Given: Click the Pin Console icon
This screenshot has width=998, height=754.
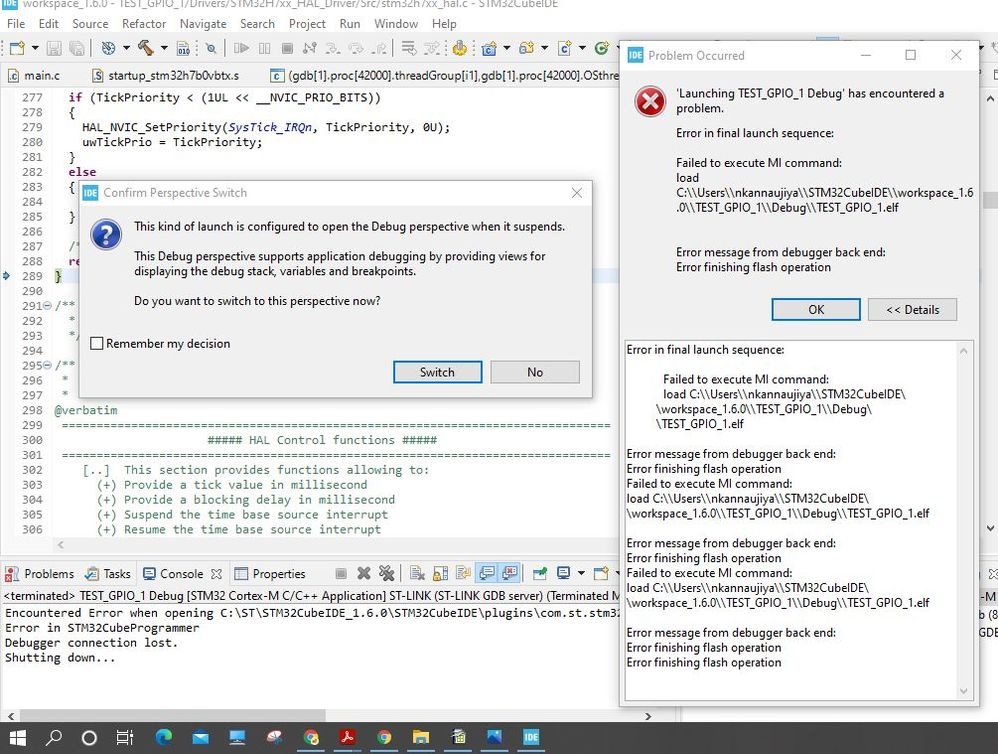Looking at the screenshot, I should 539,573.
